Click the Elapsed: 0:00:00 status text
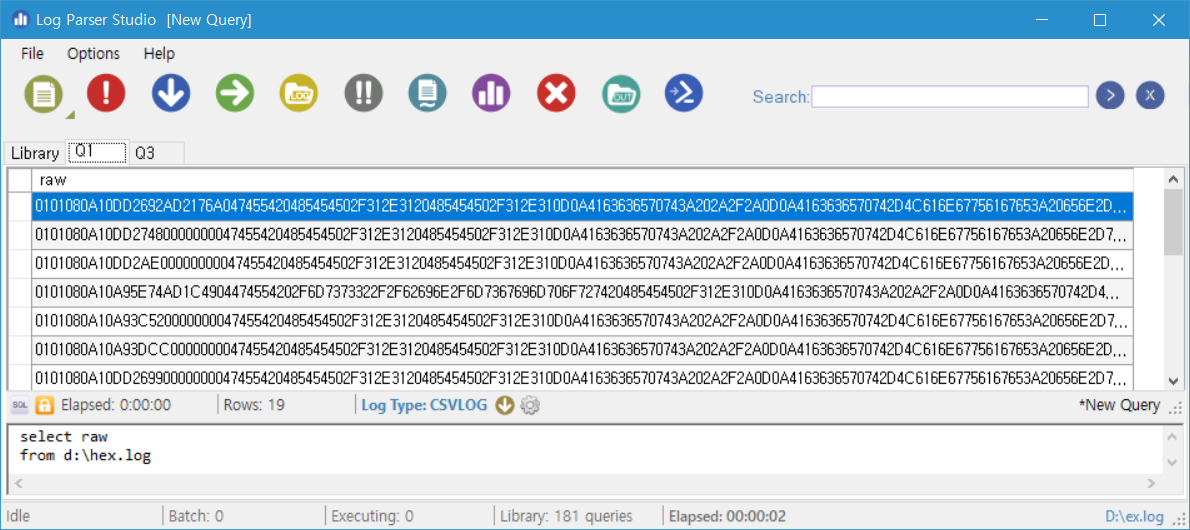This screenshot has width=1190, height=530. (x=115, y=405)
